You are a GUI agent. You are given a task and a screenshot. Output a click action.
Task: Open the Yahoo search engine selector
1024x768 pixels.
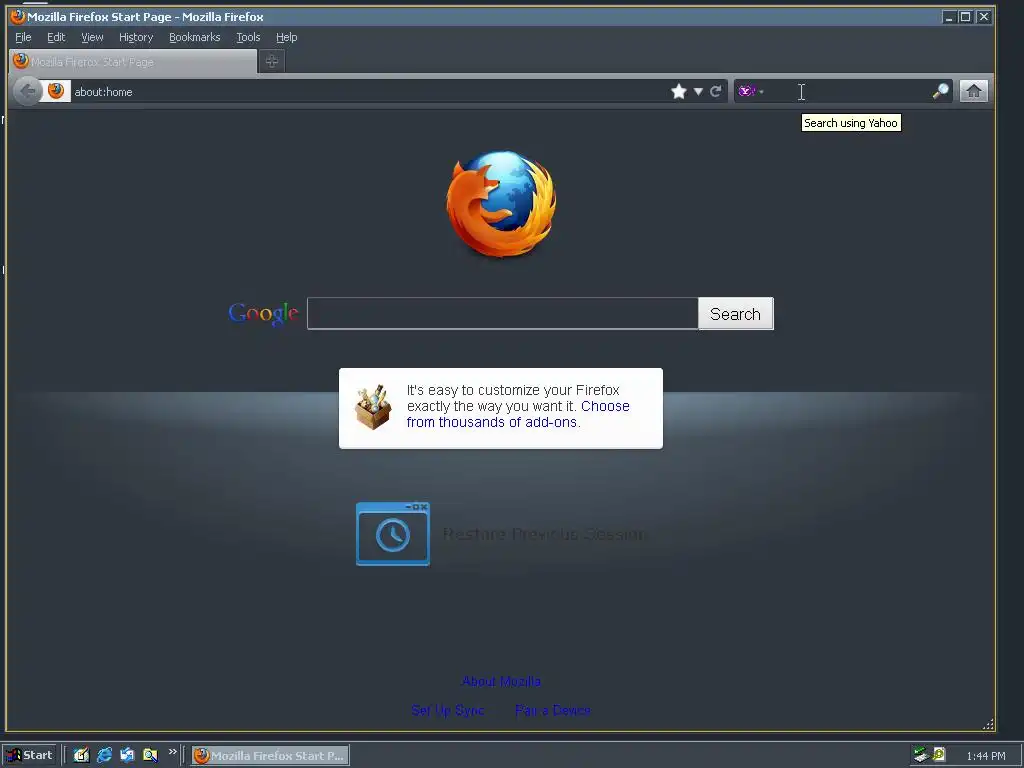(x=751, y=91)
